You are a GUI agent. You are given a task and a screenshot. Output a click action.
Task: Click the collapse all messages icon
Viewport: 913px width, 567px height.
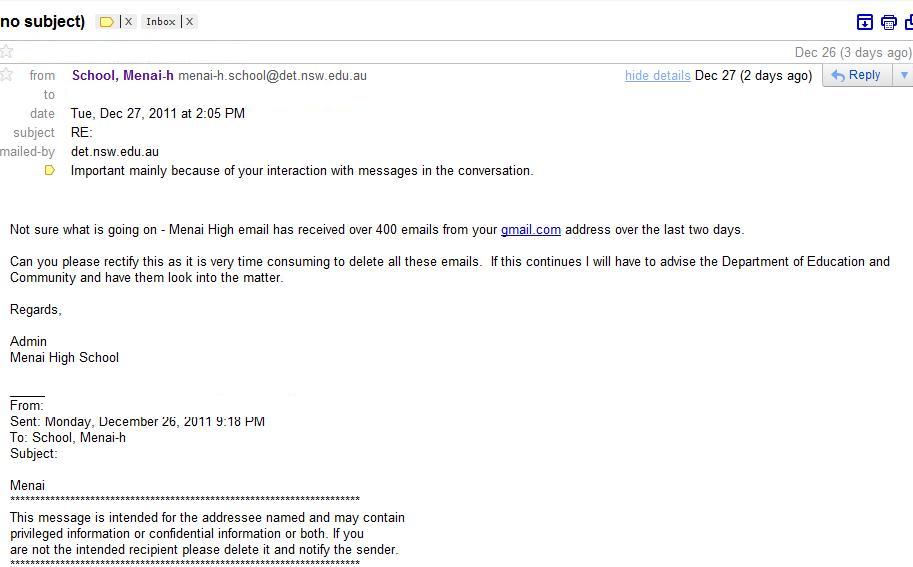tap(865, 22)
